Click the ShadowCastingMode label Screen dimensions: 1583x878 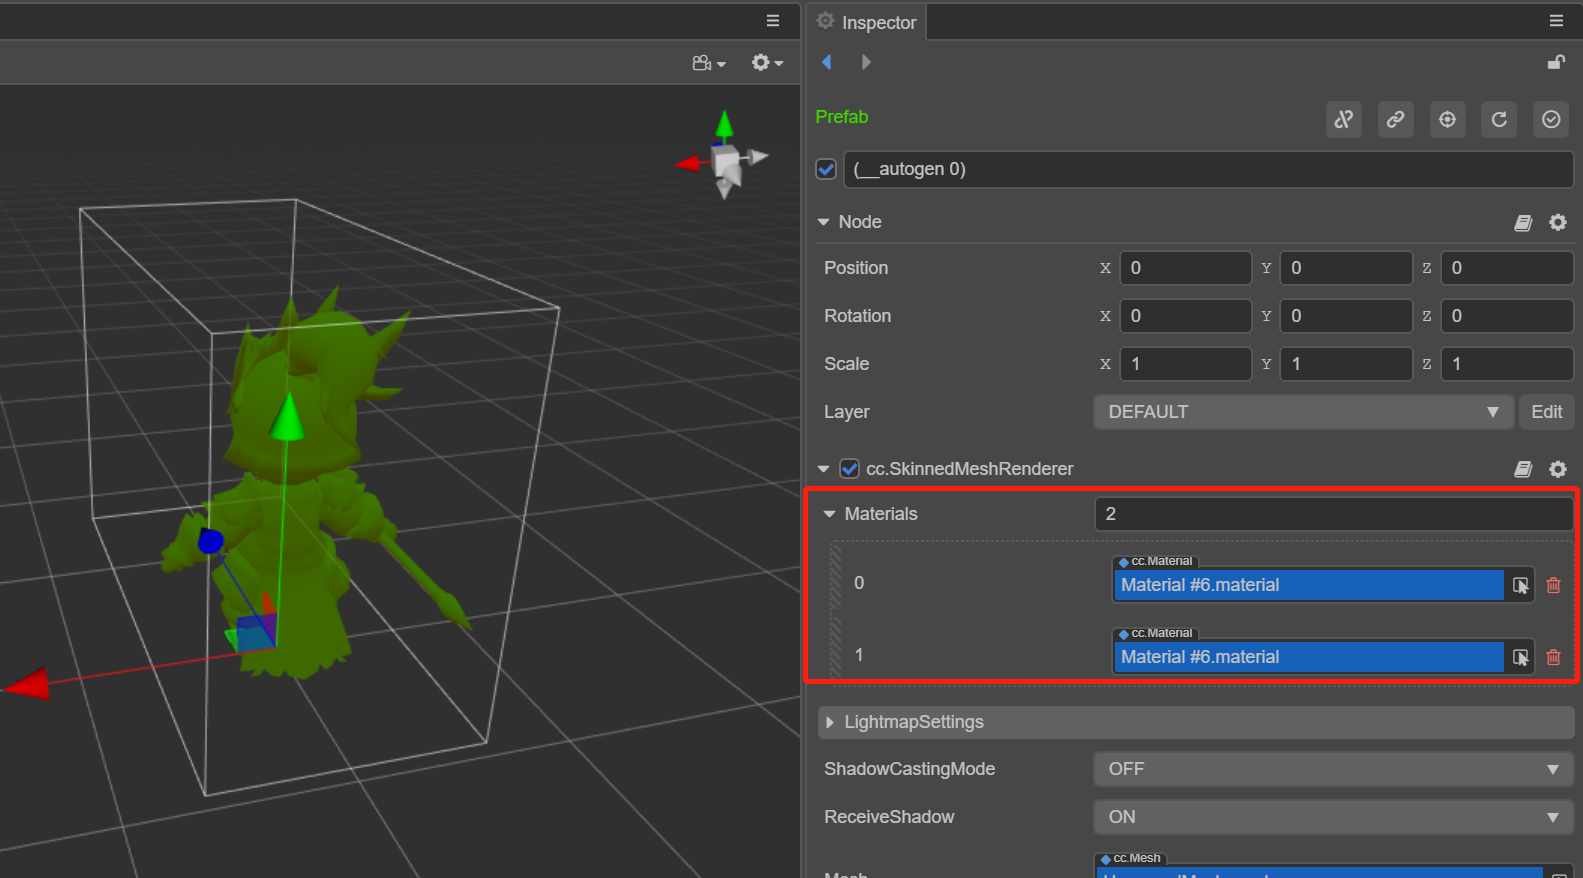pyautogui.click(x=910, y=769)
